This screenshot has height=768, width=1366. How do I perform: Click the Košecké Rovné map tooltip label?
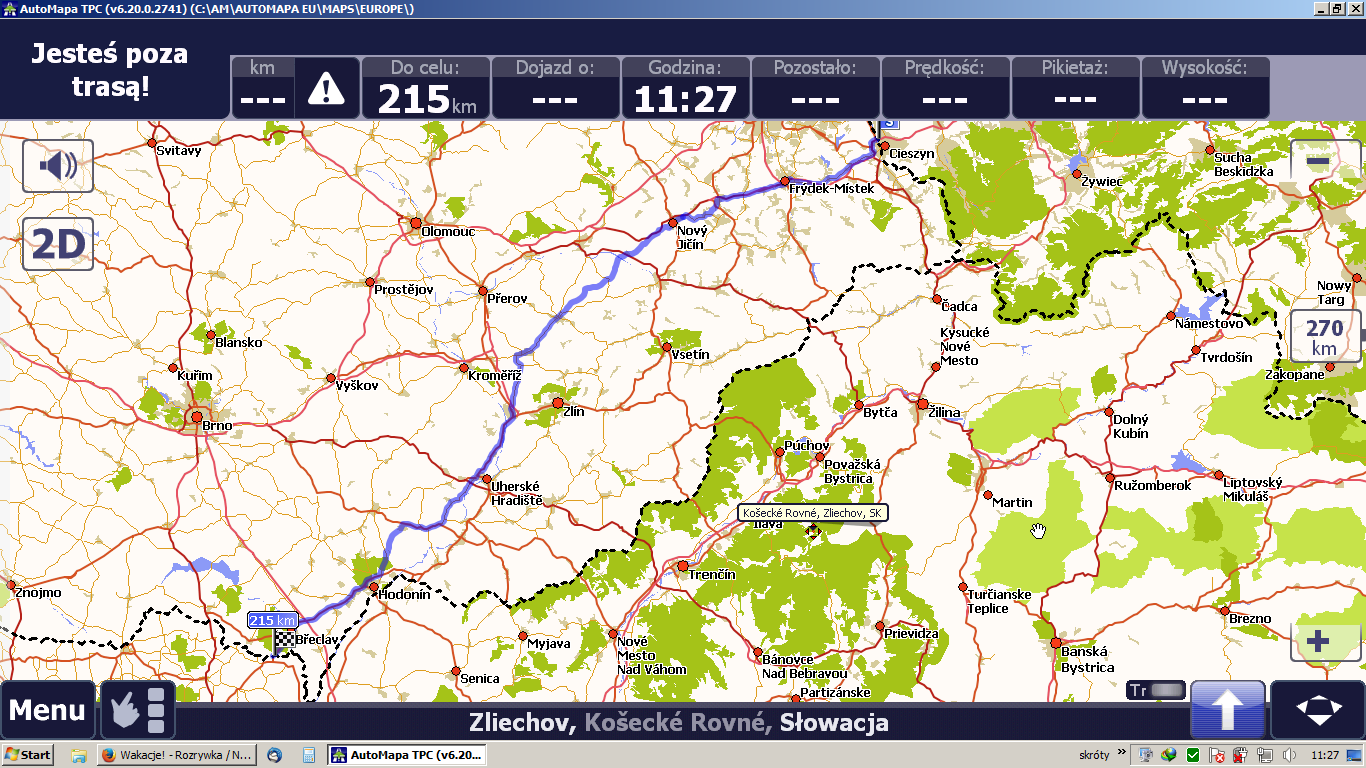click(812, 513)
